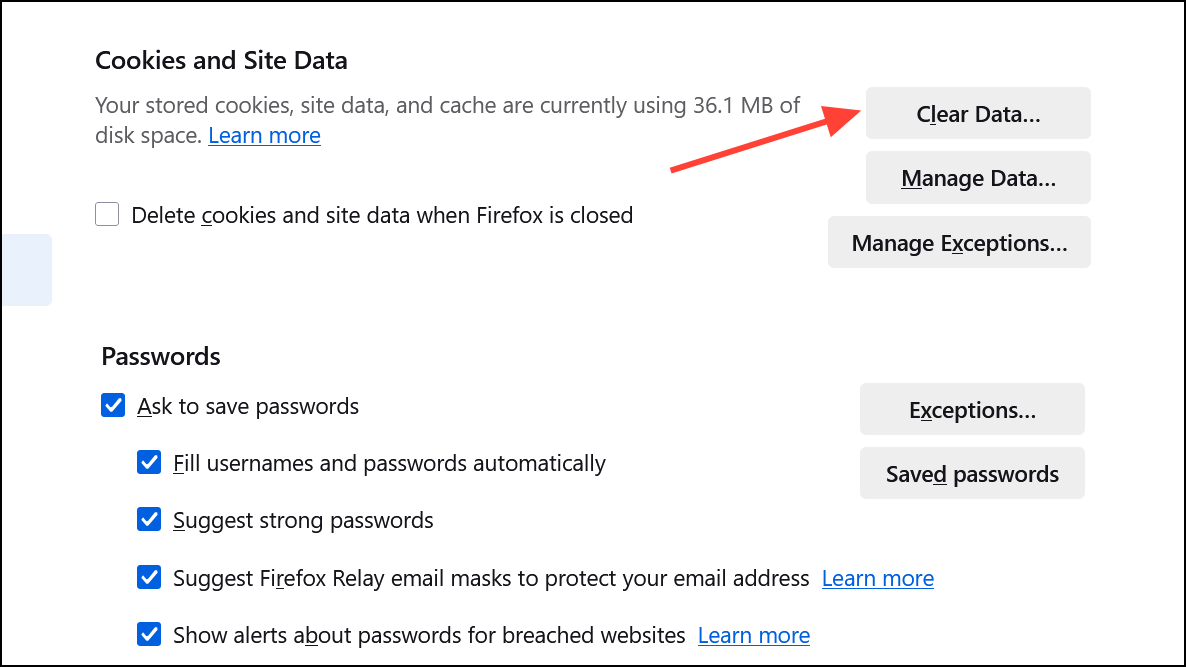The height and width of the screenshot is (667, 1186).
Task: Select the highlighted sidebar item on left edge
Action: coord(27,269)
